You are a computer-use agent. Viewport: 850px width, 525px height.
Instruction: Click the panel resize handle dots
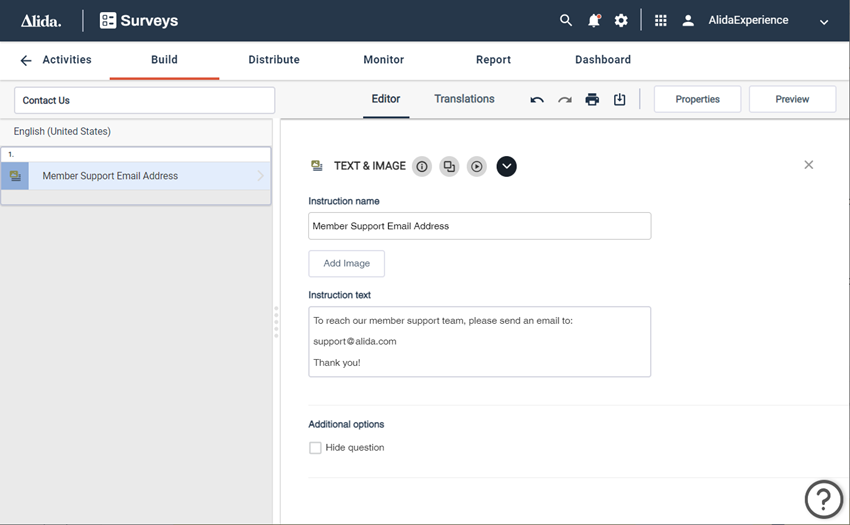tap(276, 322)
